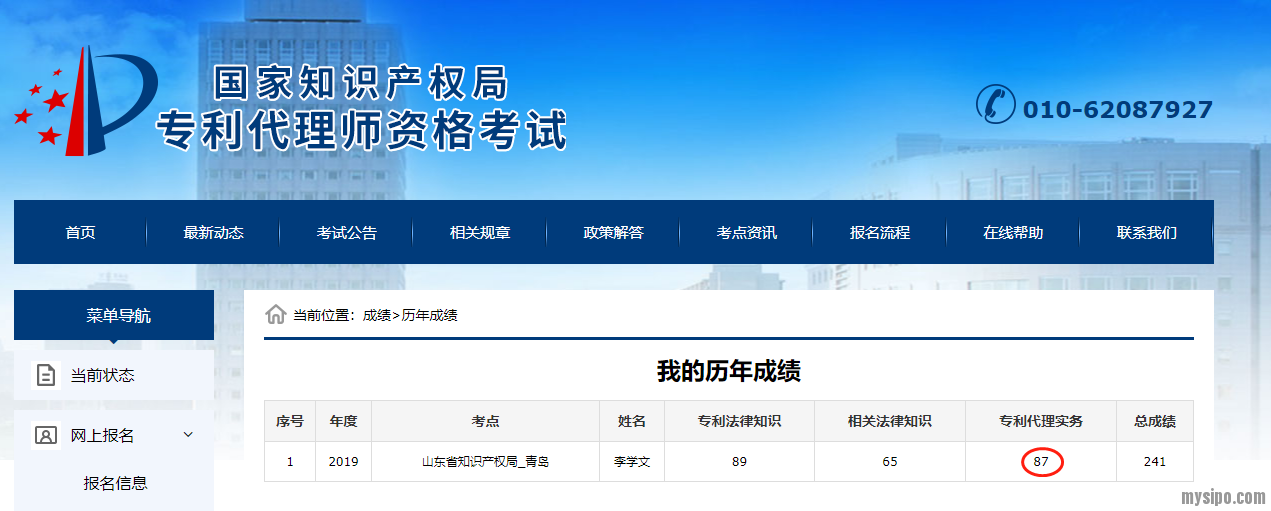Select 当前状态 in the sidebar

coord(102,376)
